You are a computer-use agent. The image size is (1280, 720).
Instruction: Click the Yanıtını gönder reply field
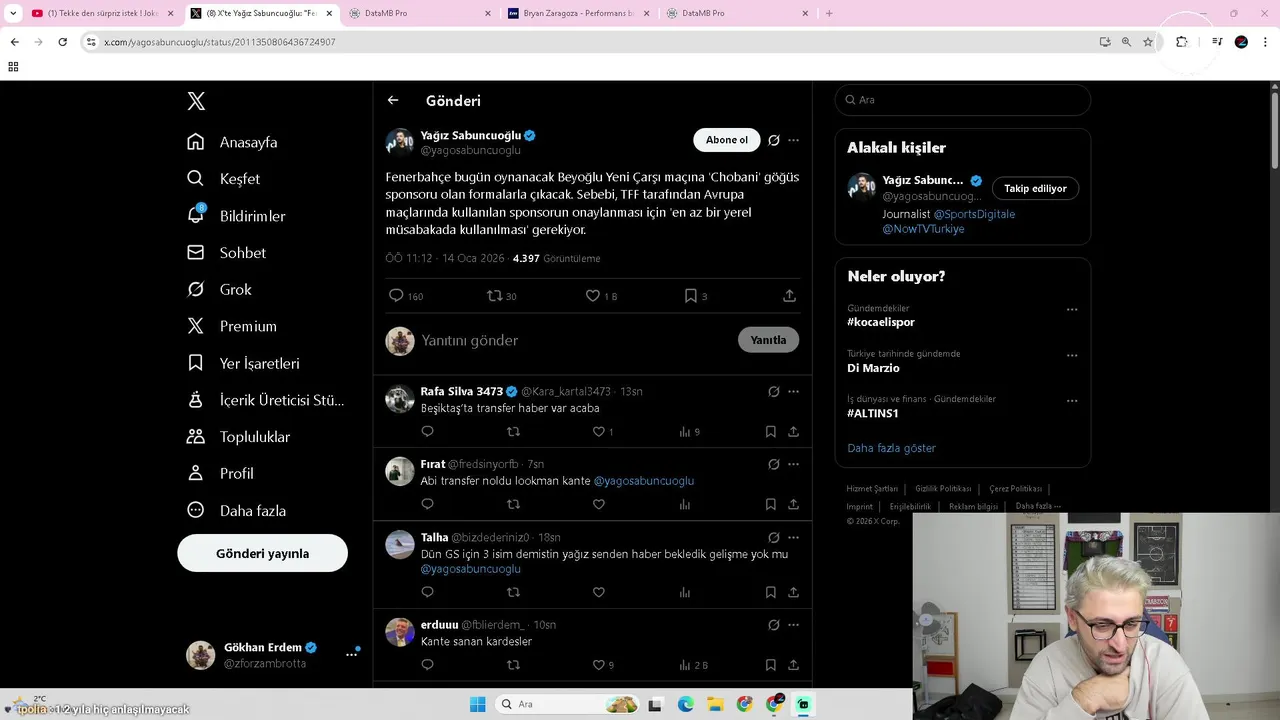point(575,340)
